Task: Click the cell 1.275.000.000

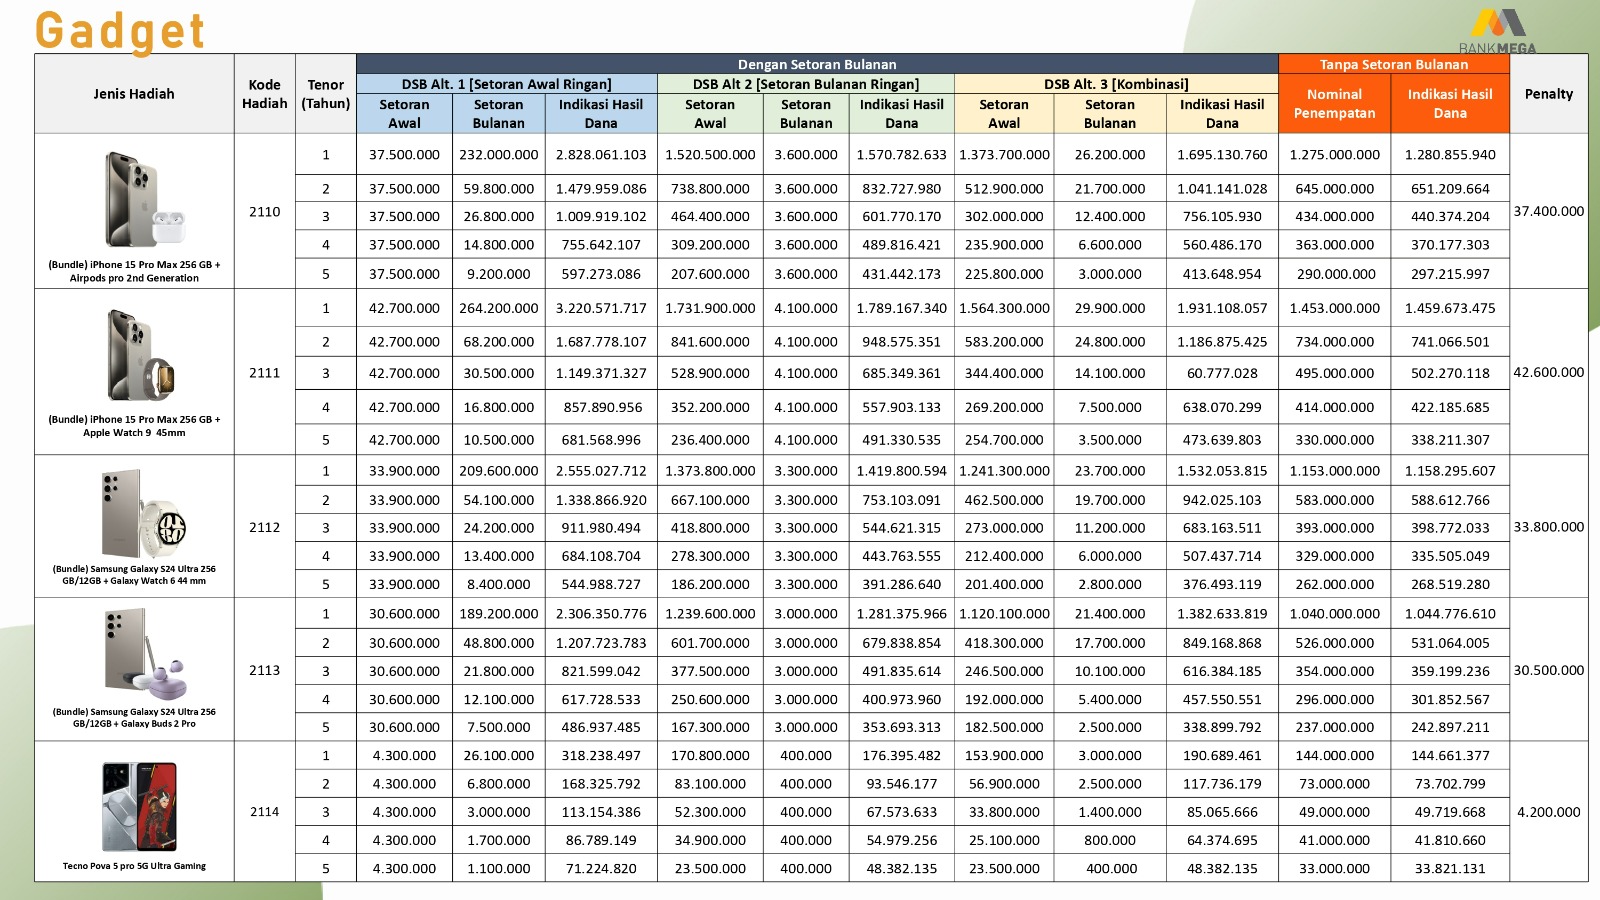Action: (x=1334, y=155)
